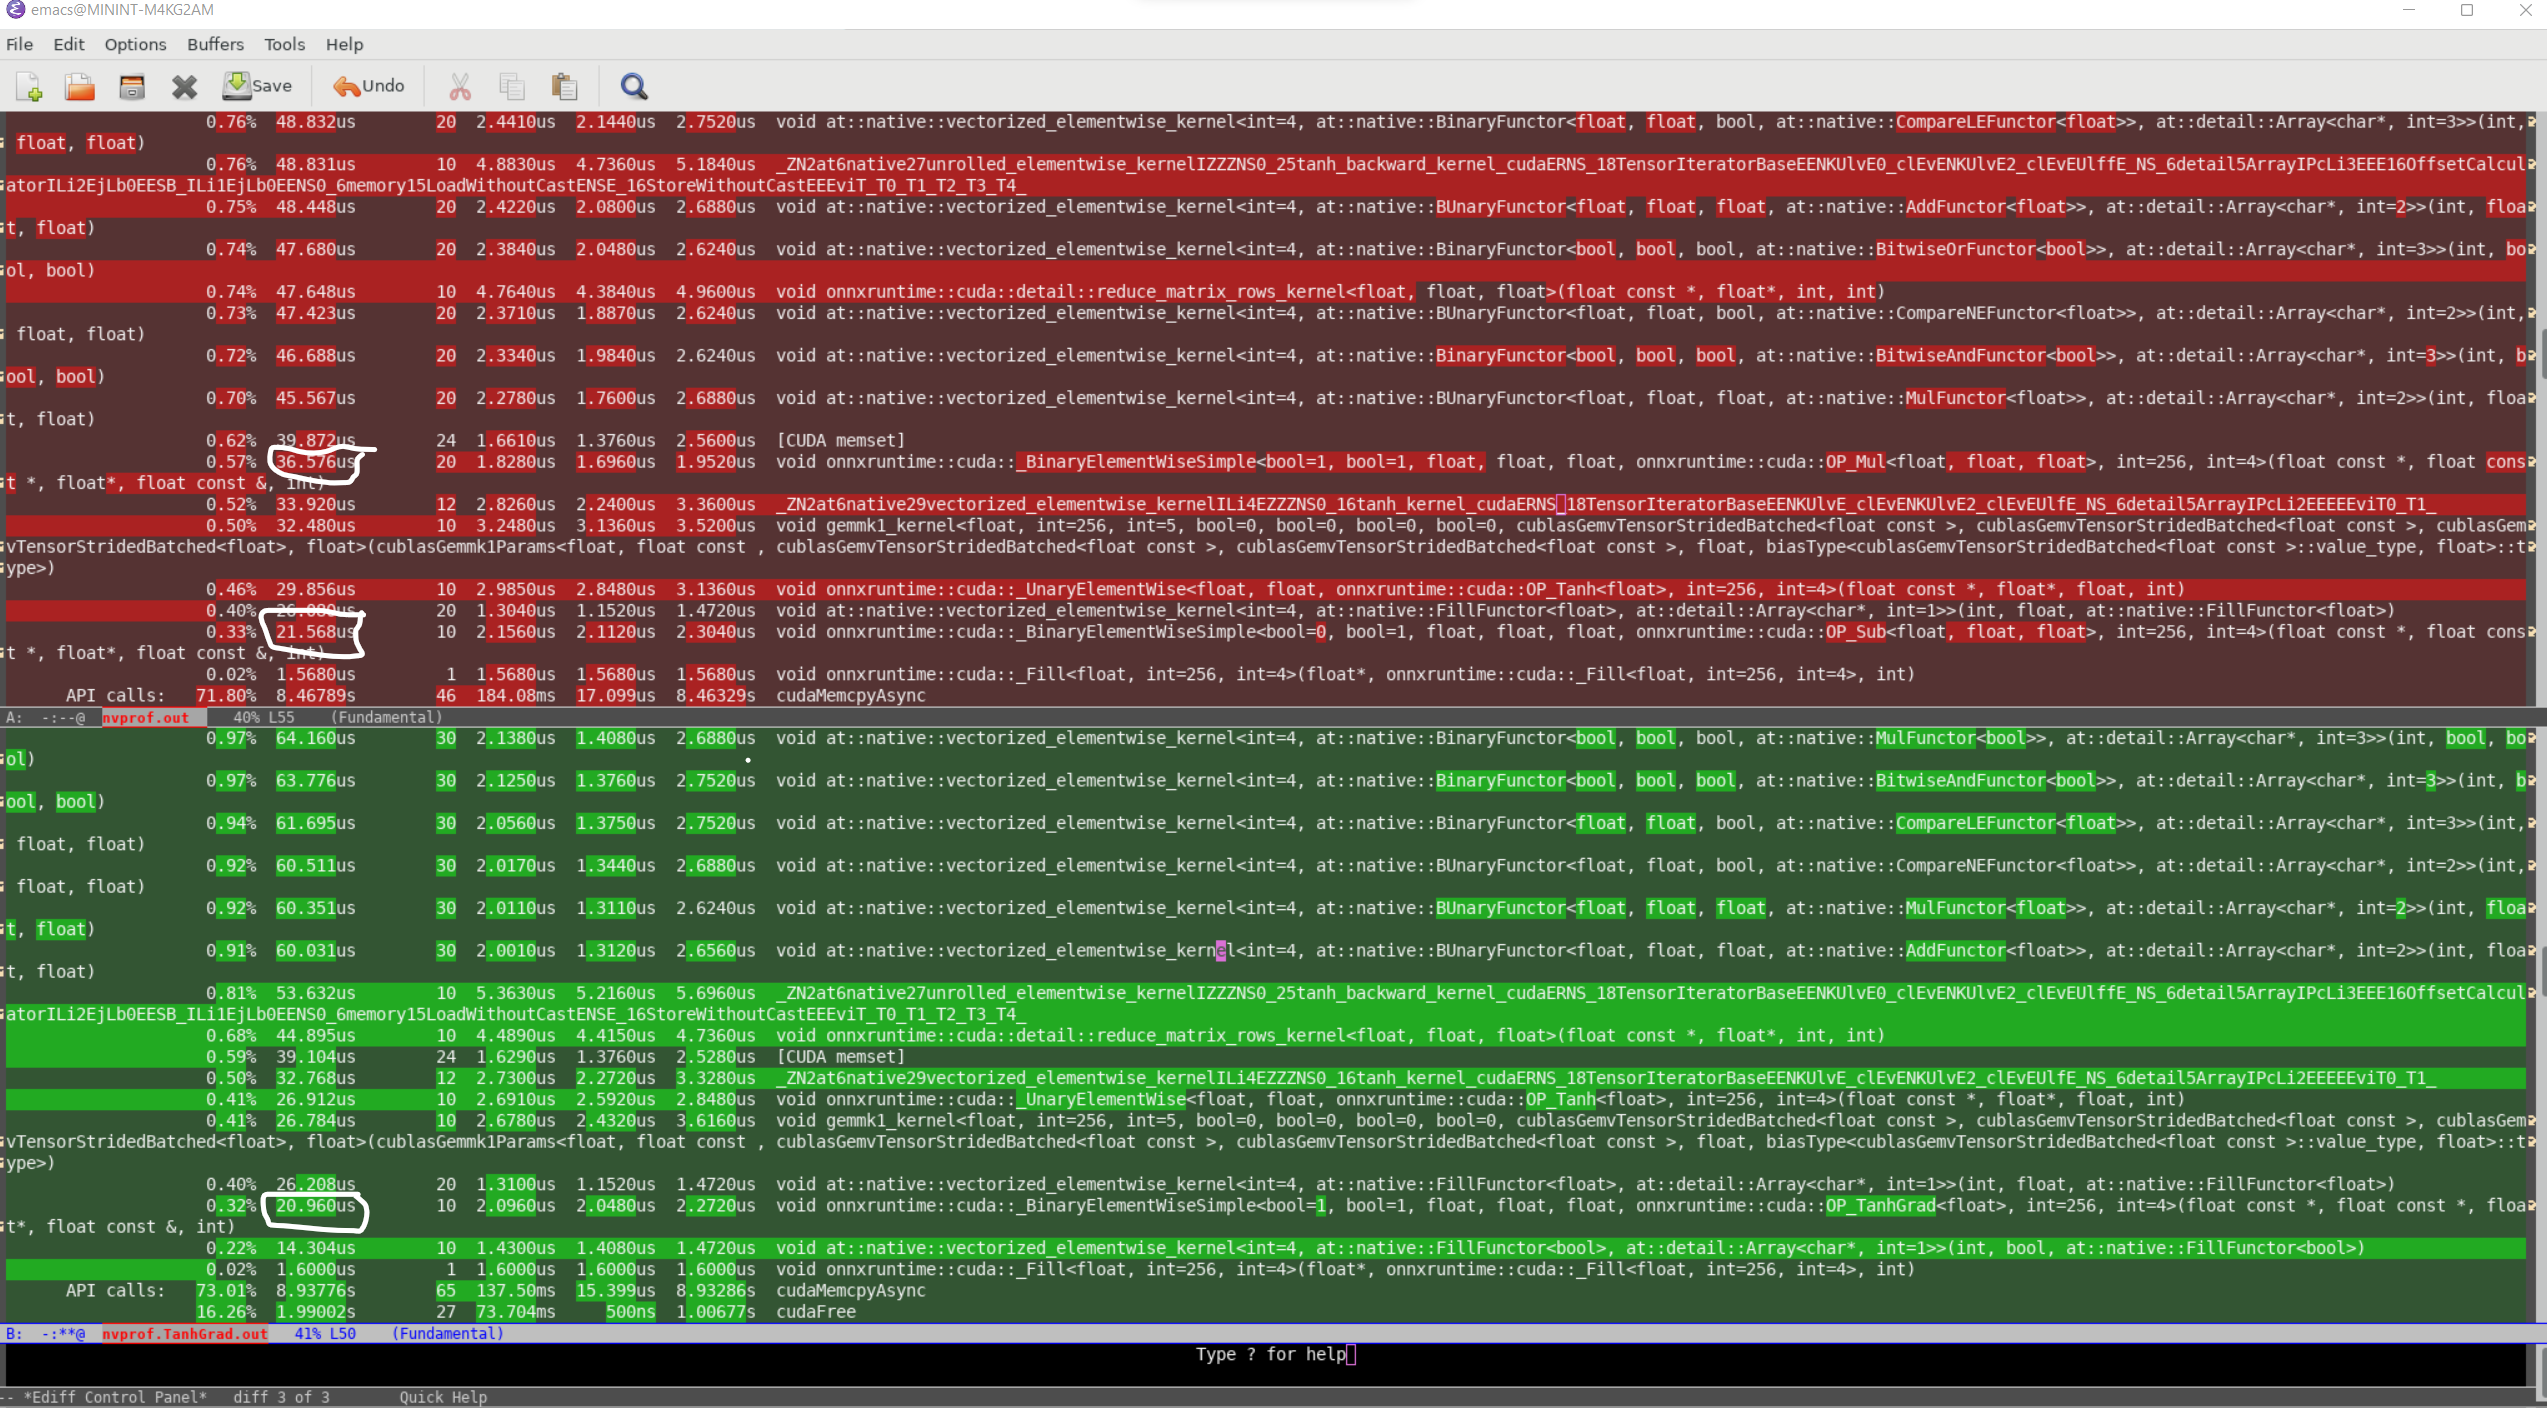
Task: Click the Search magnifier icon
Action: (633, 87)
